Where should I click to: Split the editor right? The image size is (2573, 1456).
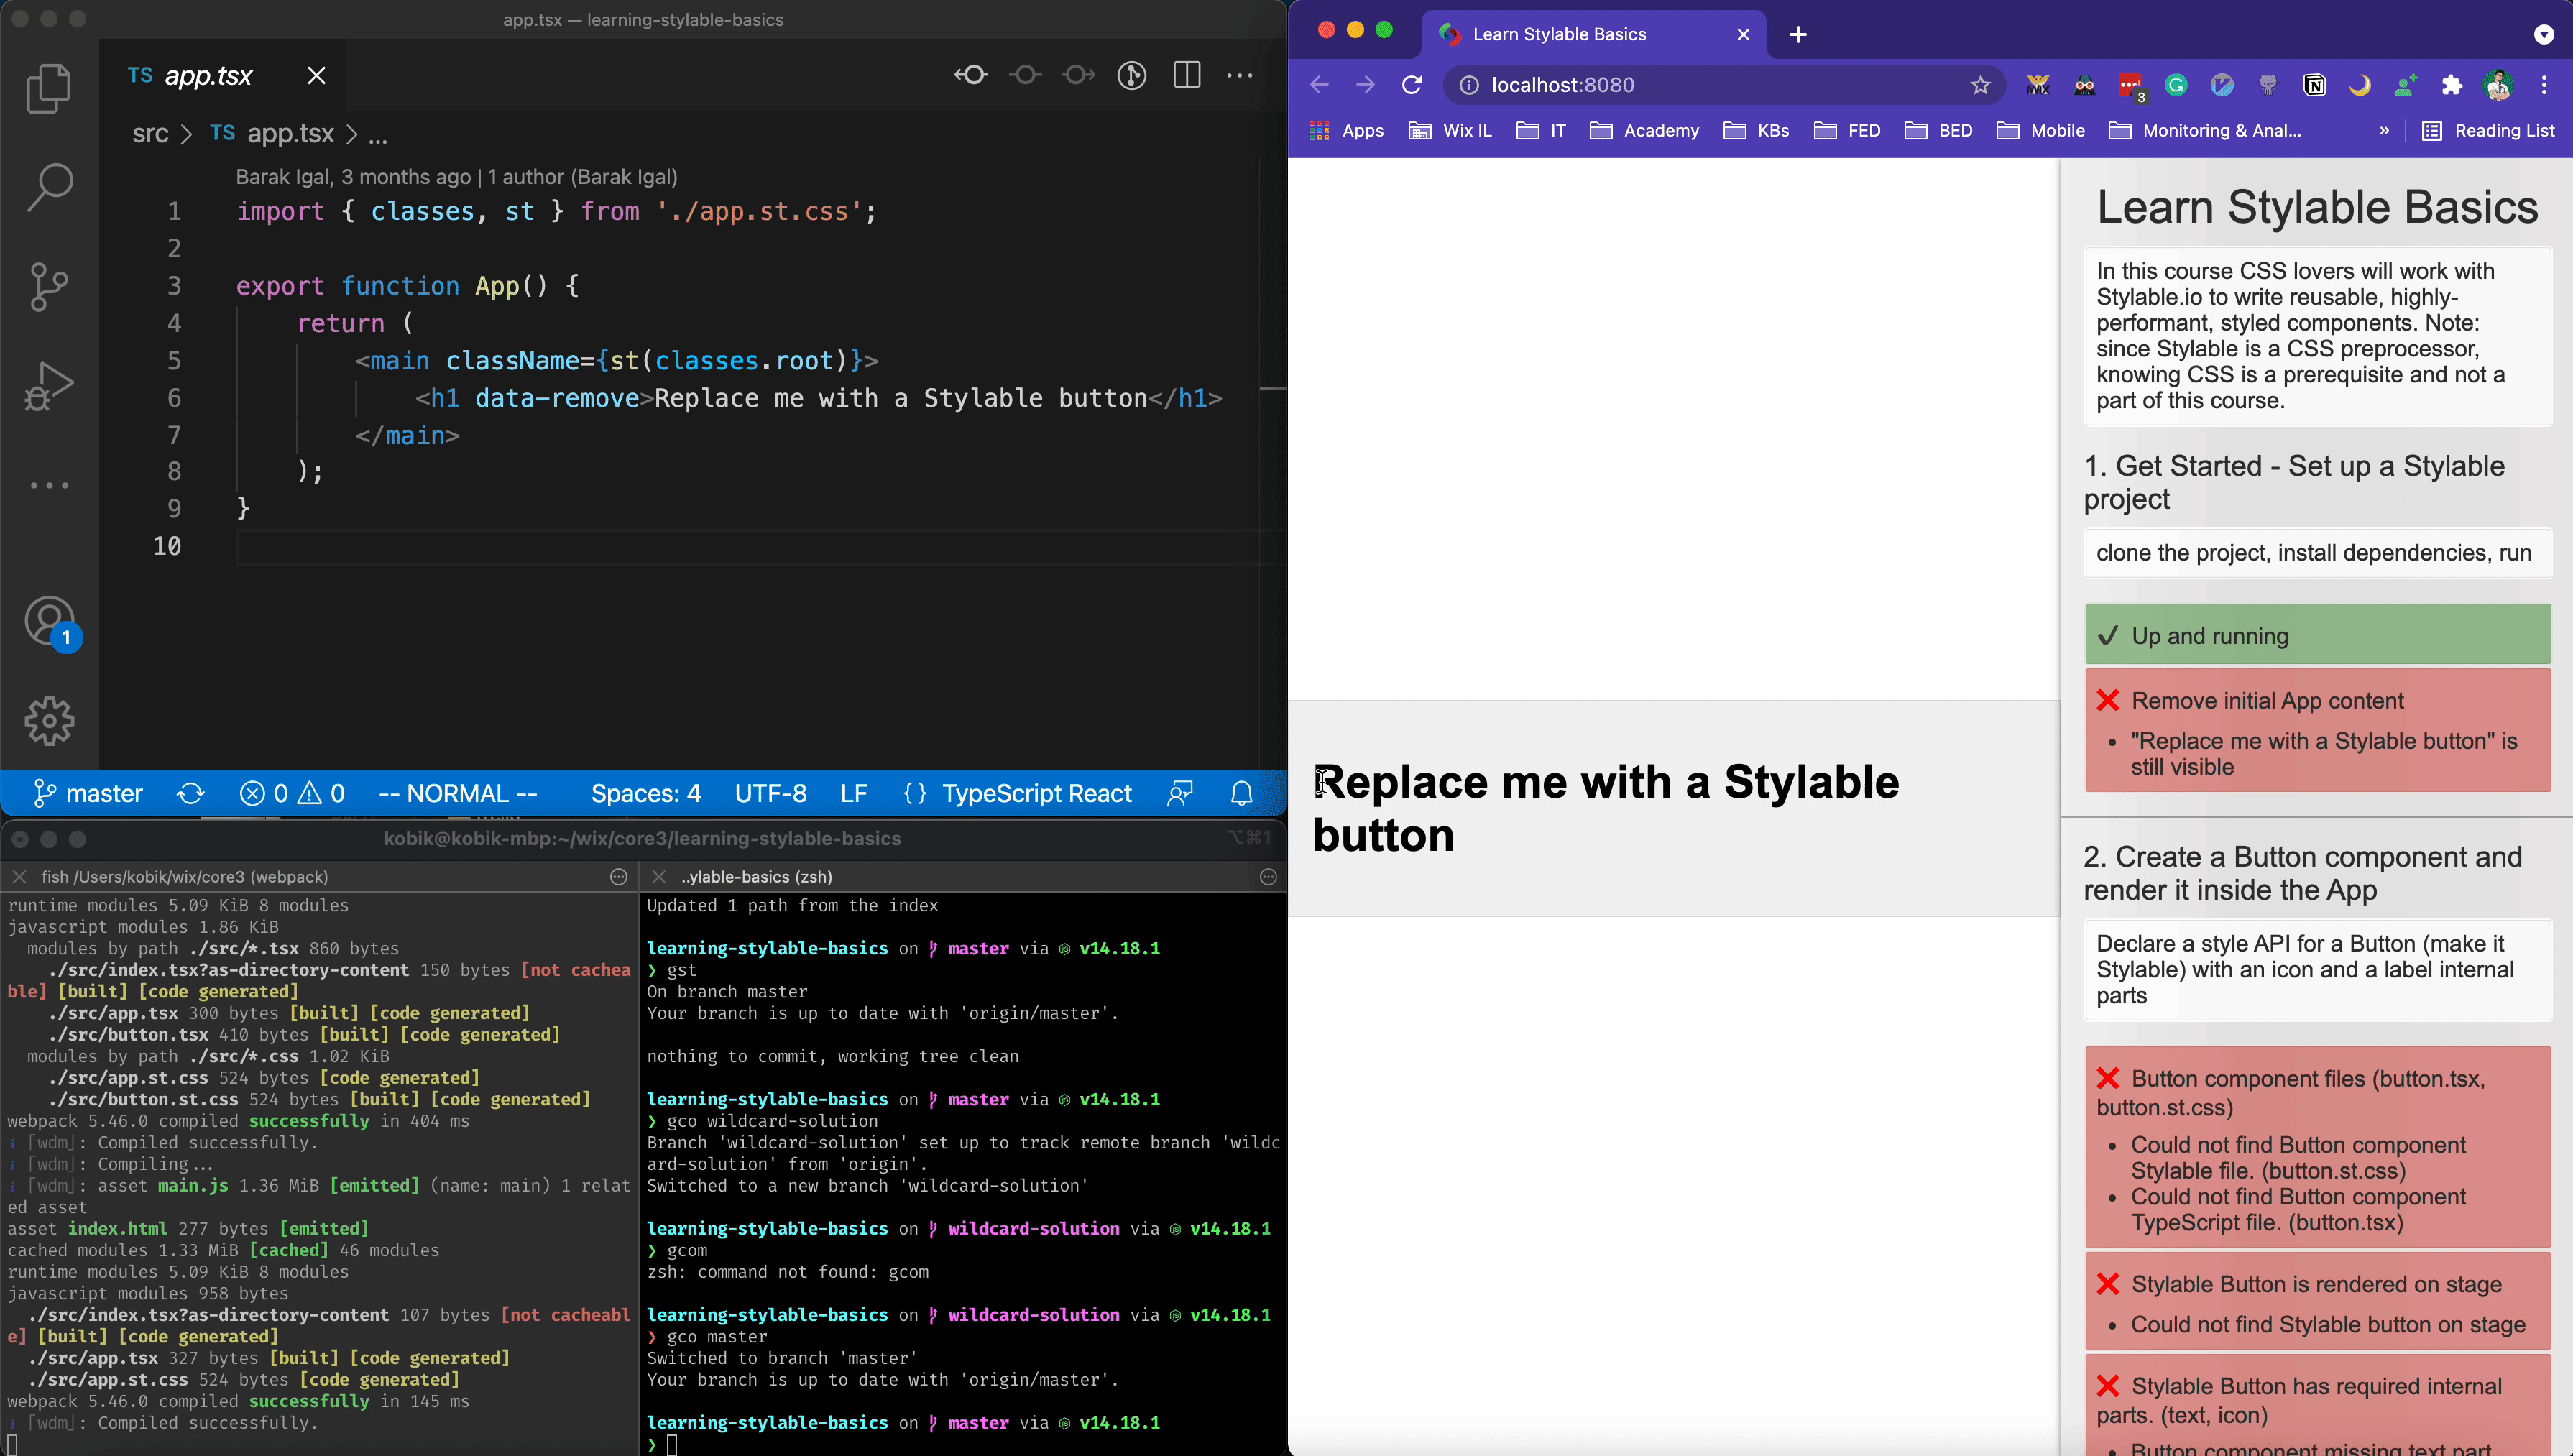(x=1187, y=75)
